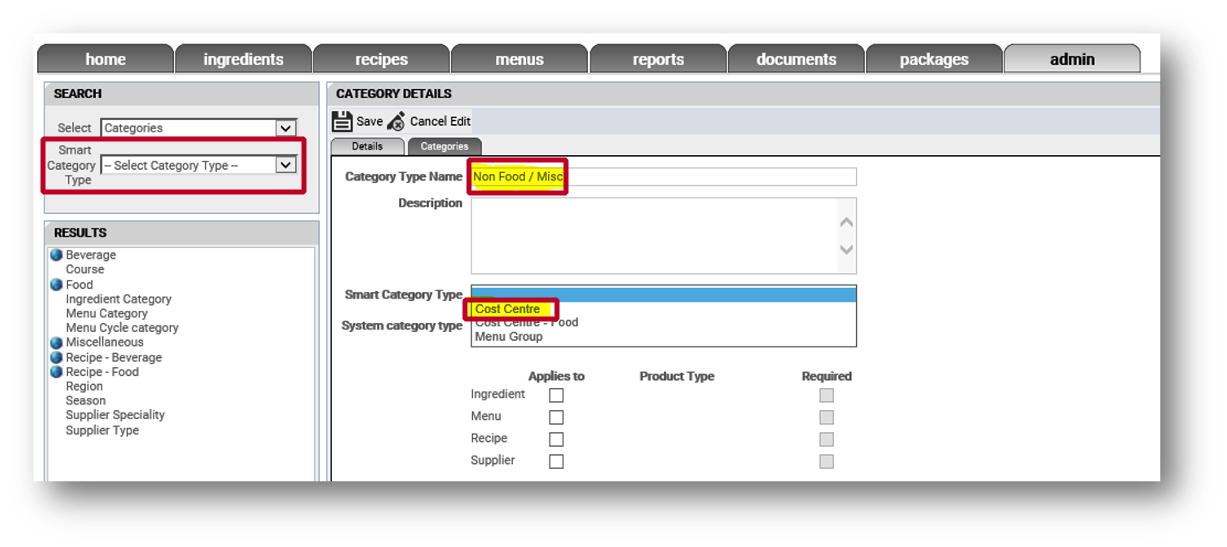
Task: Tick the Supplier Applies to checkbox
Action: click(556, 461)
